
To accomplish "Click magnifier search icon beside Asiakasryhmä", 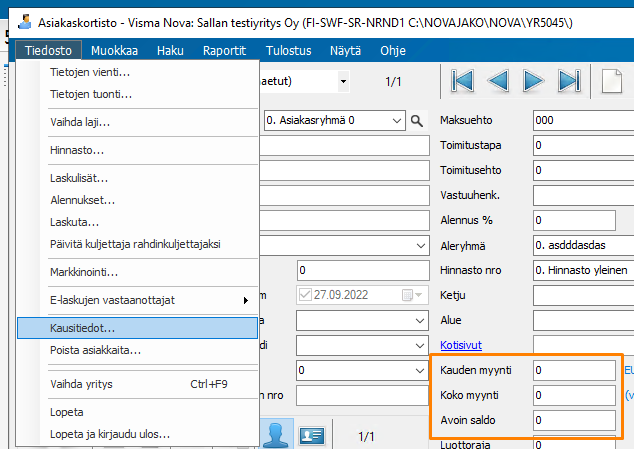I will [x=416, y=121].
